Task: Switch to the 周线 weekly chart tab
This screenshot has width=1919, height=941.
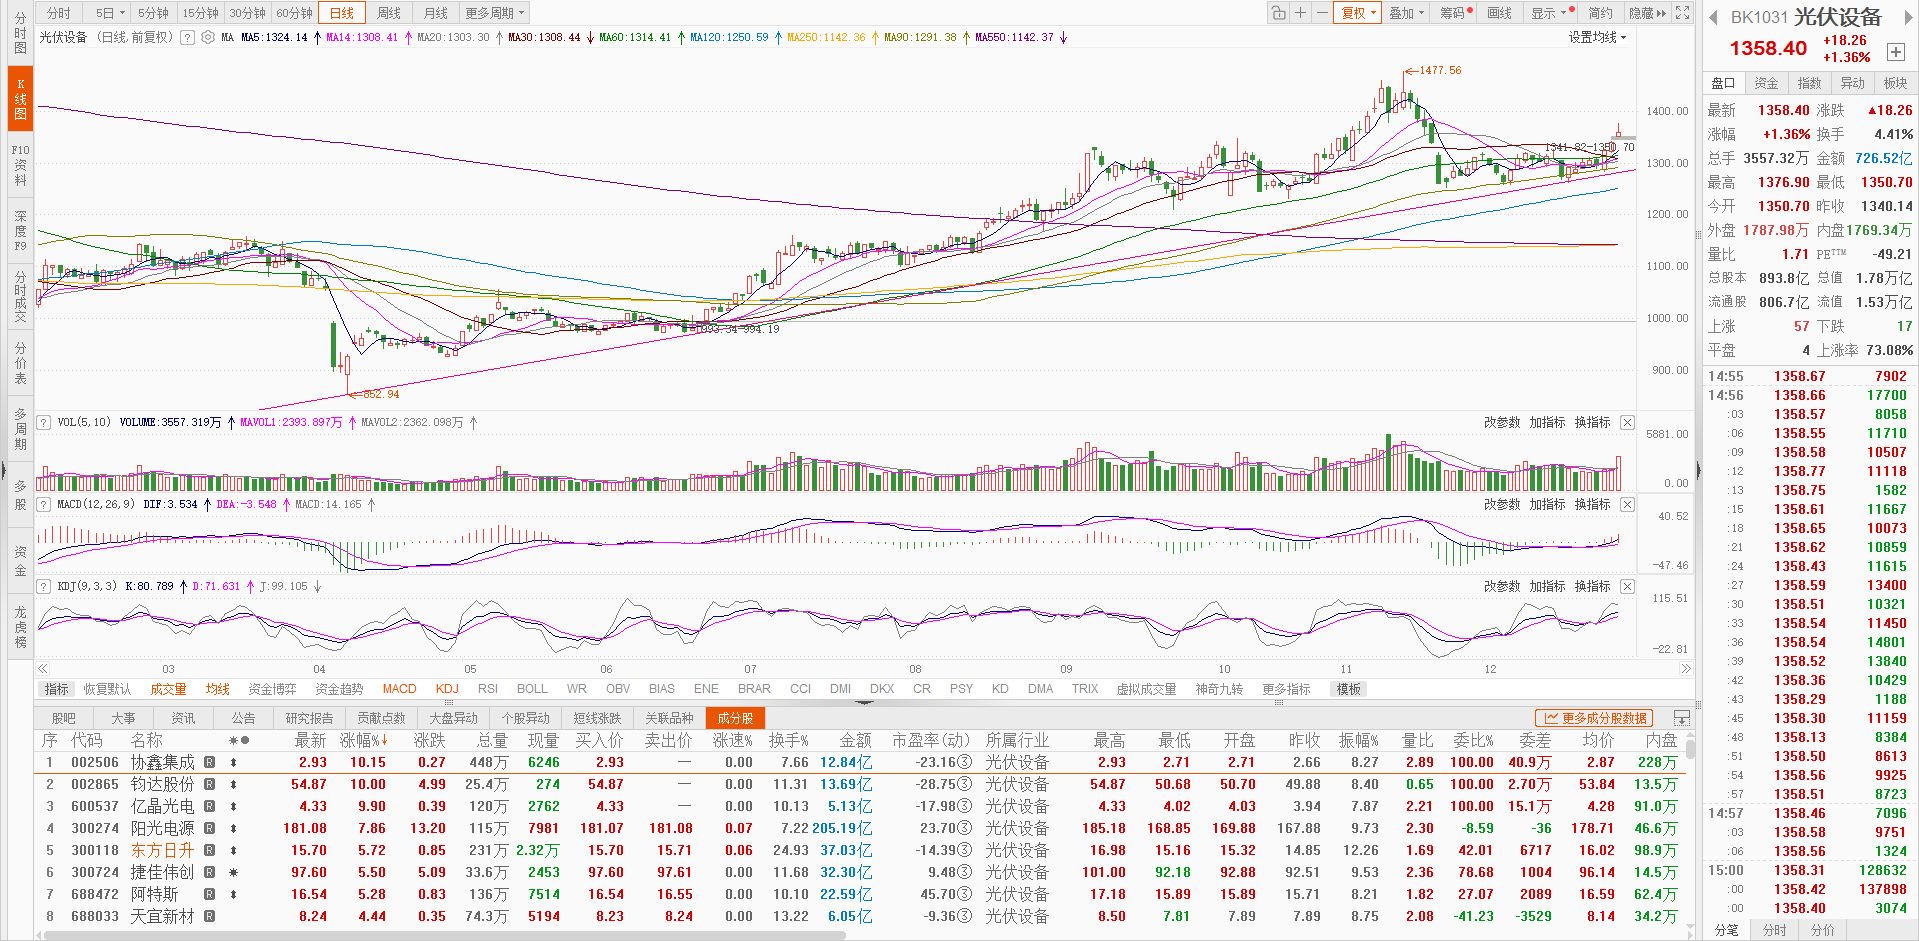Action: pyautogui.click(x=389, y=13)
